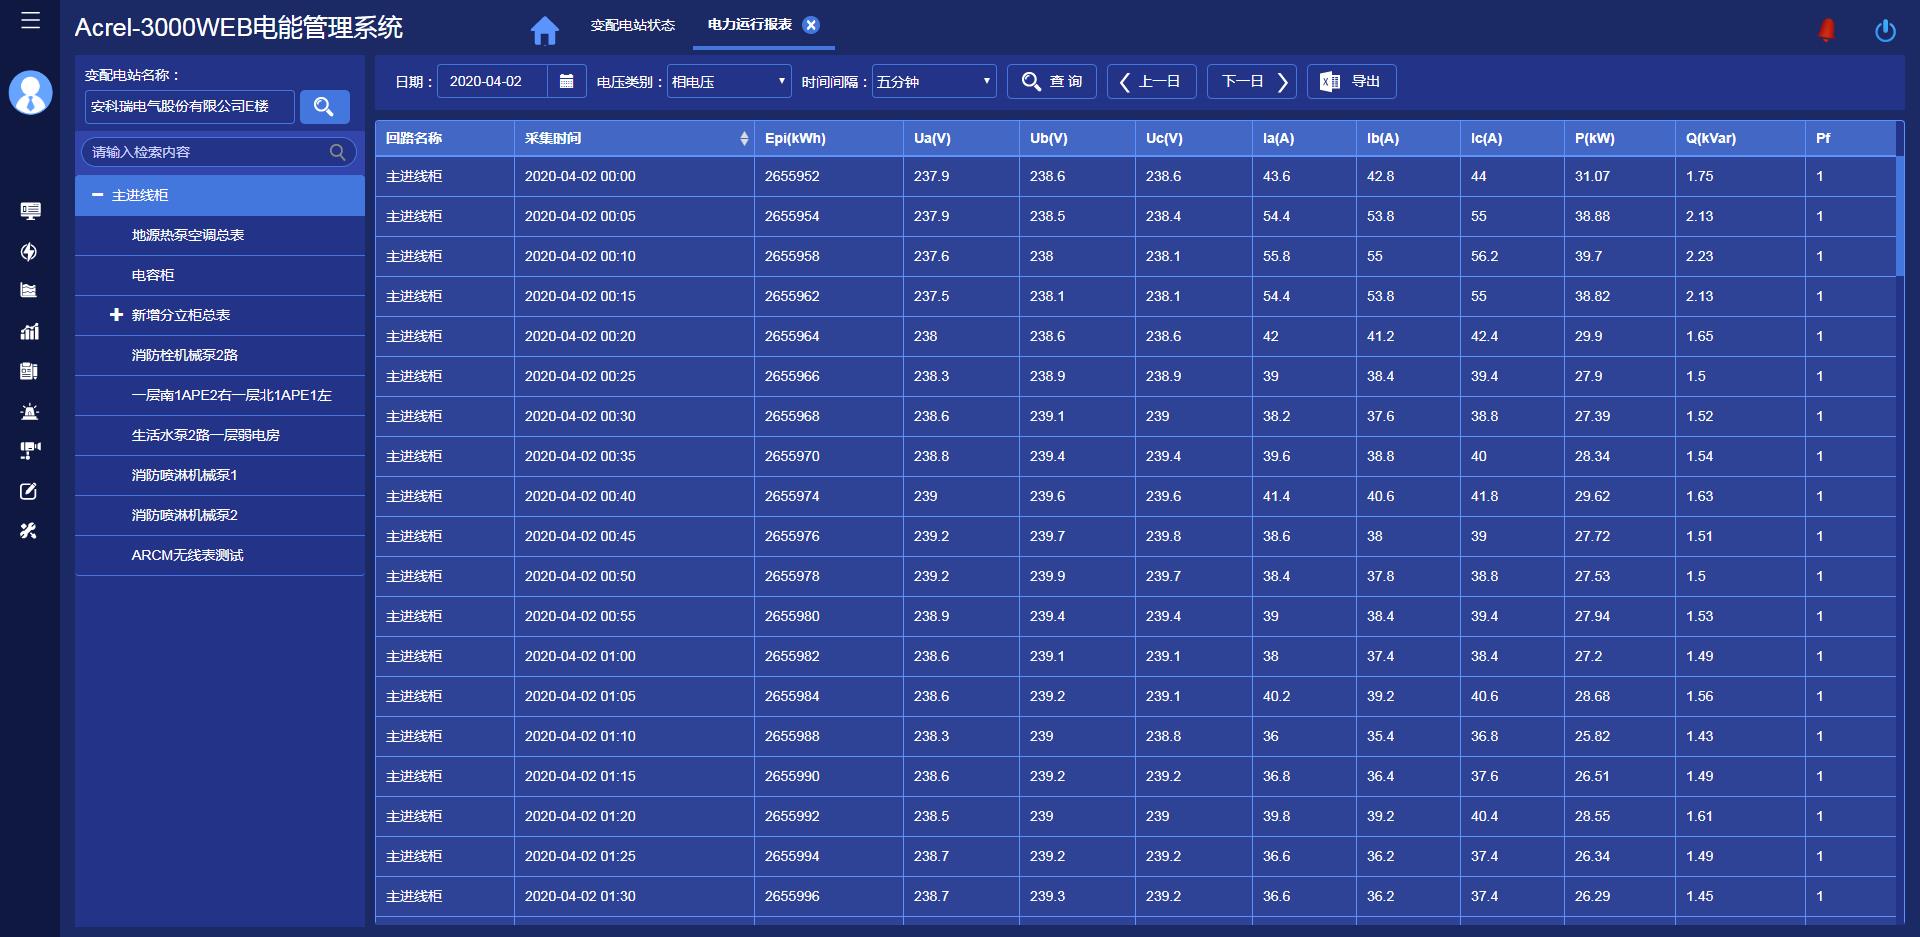Image resolution: width=1920 pixels, height=937 pixels.
Task: Switch to the 变配电站状态 tab
Action: coord(632,25)
